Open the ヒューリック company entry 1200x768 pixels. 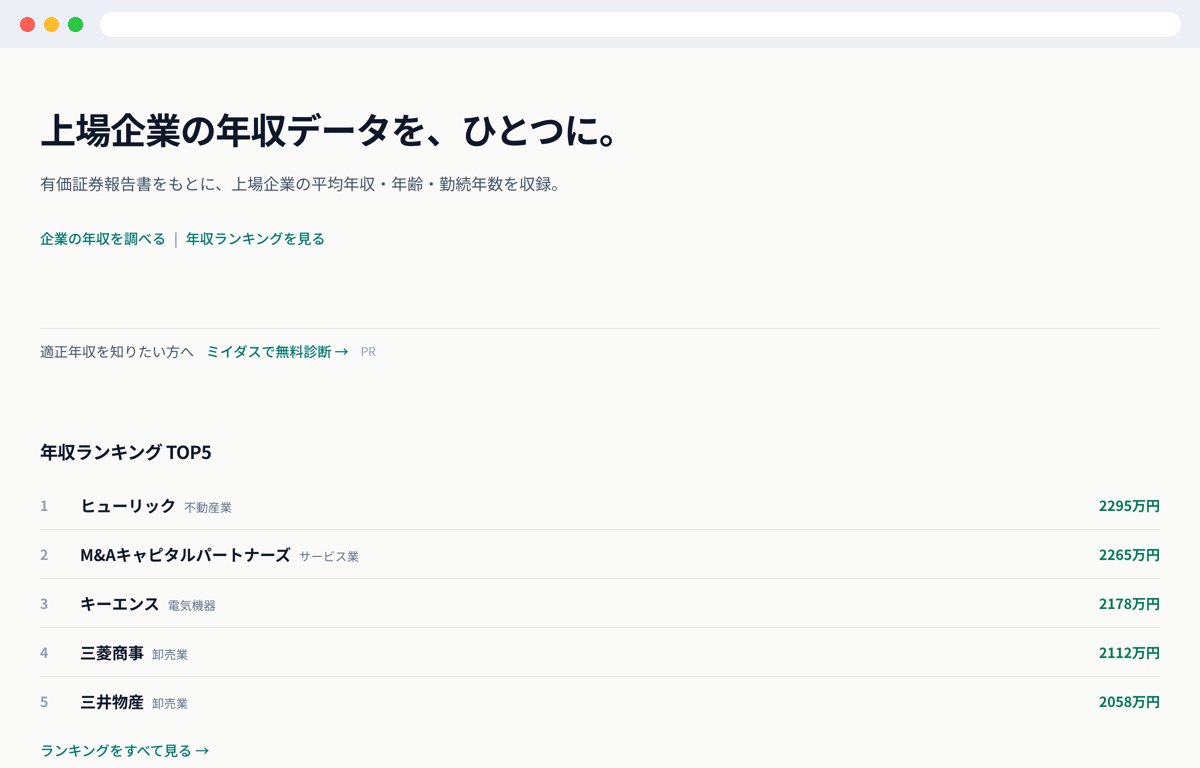click(x=128, y=506)
